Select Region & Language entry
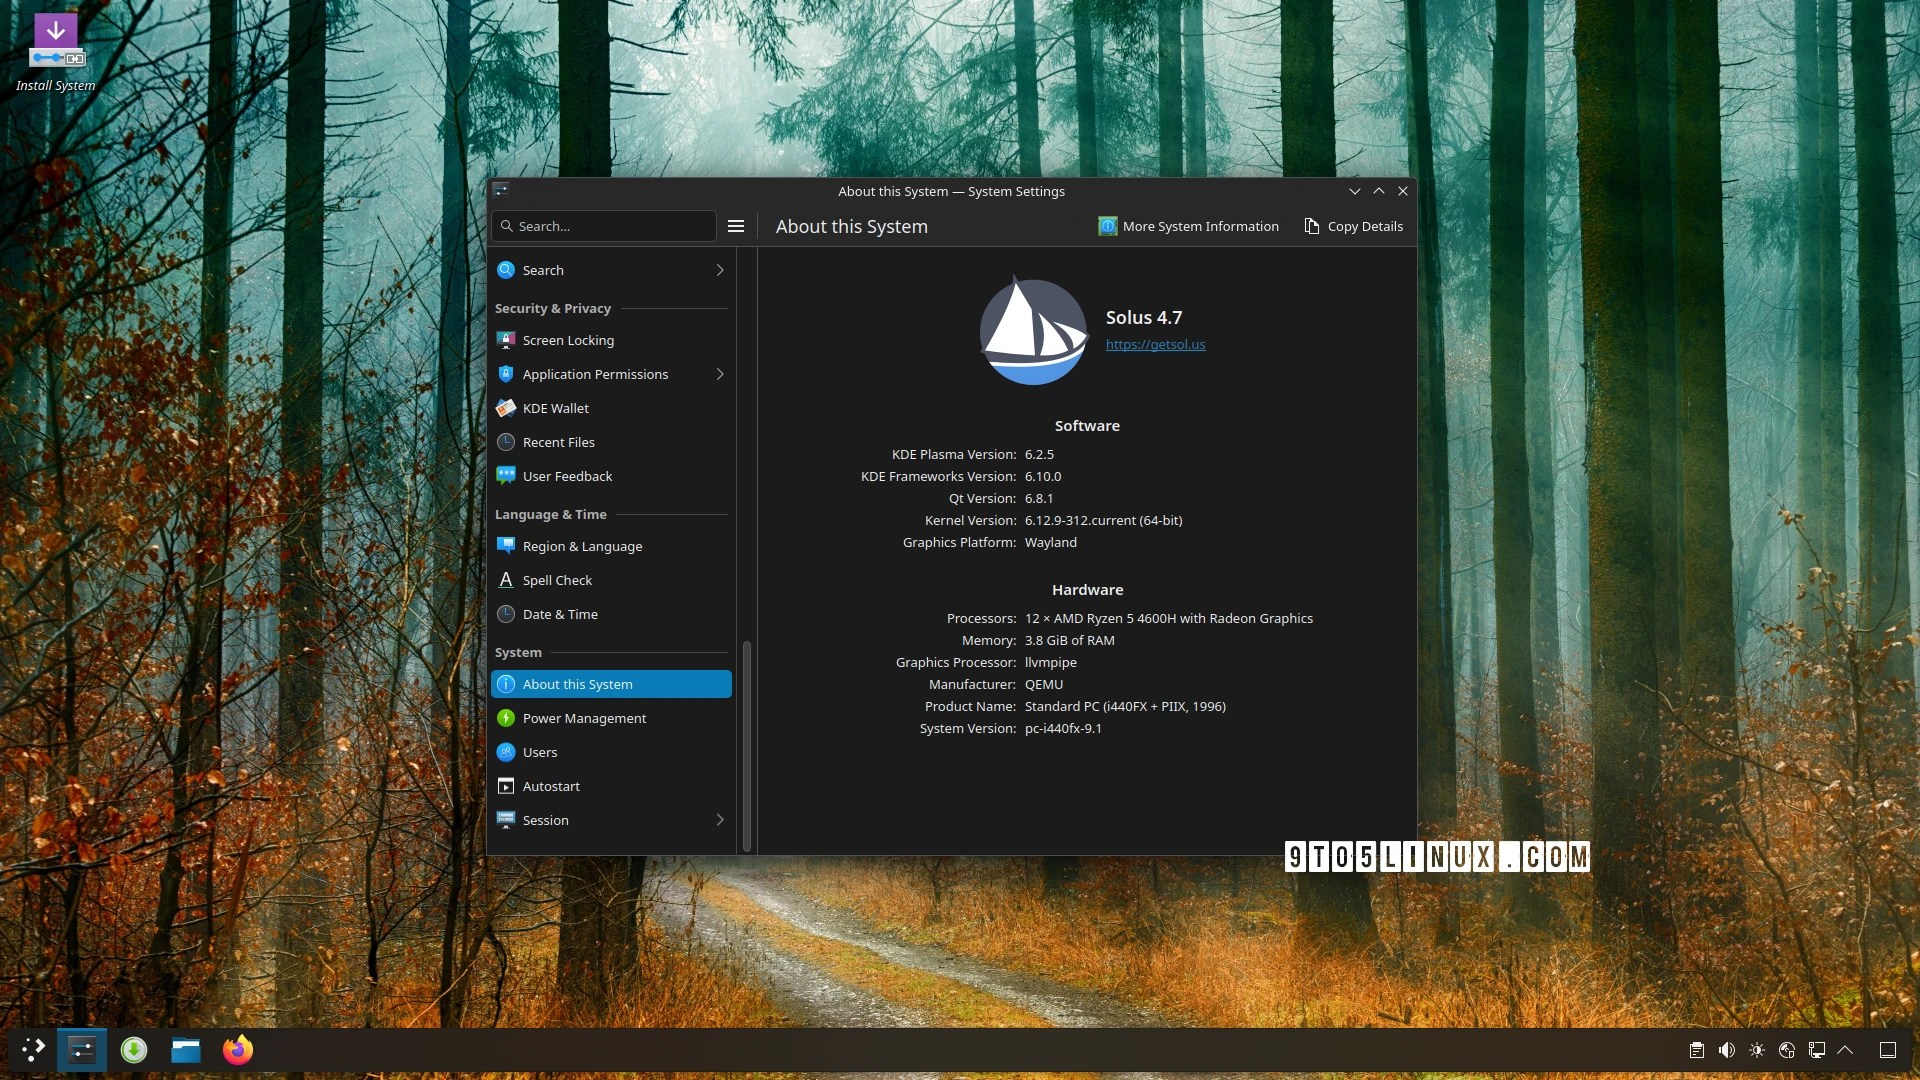The height and width of the screenshot is (1080, 1920). [x=582, y=546]
